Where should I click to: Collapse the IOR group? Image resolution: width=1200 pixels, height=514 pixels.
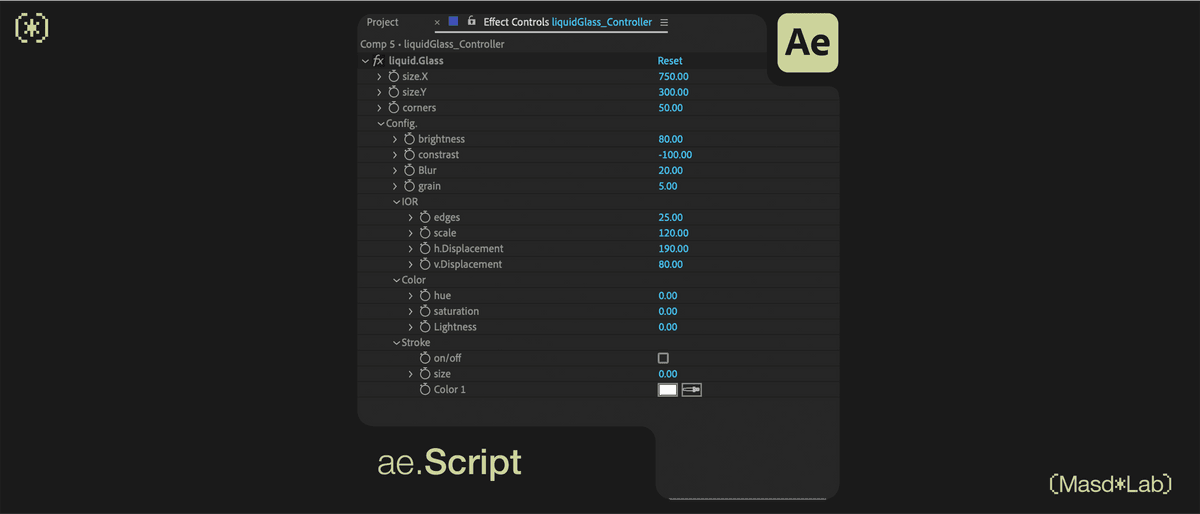click(396, 202)
